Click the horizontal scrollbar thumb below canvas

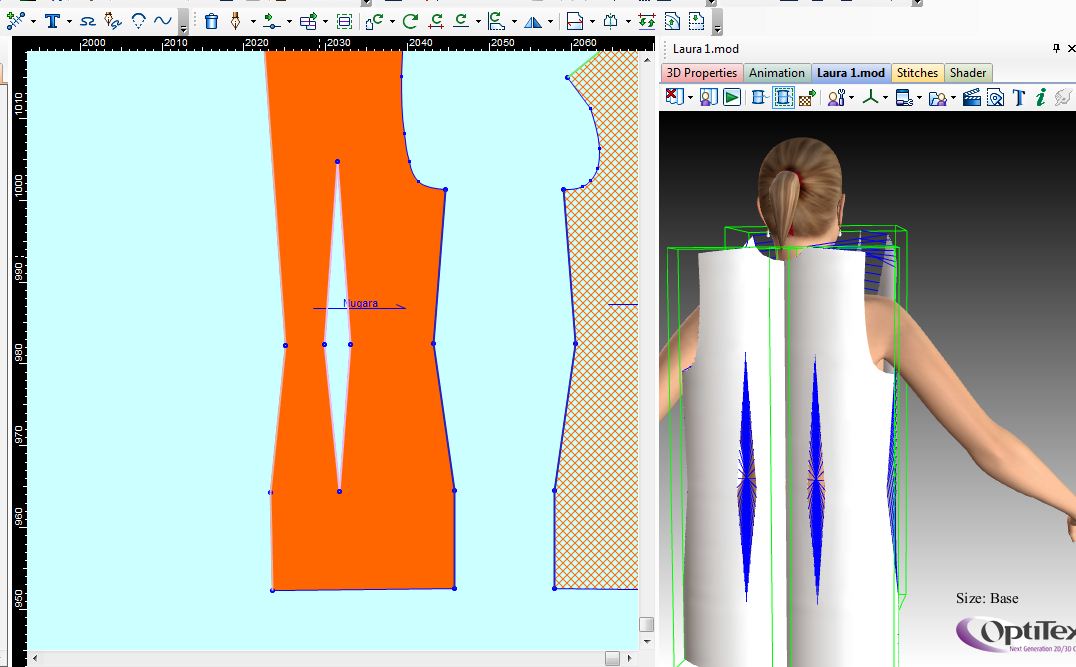tap(611, 657)
